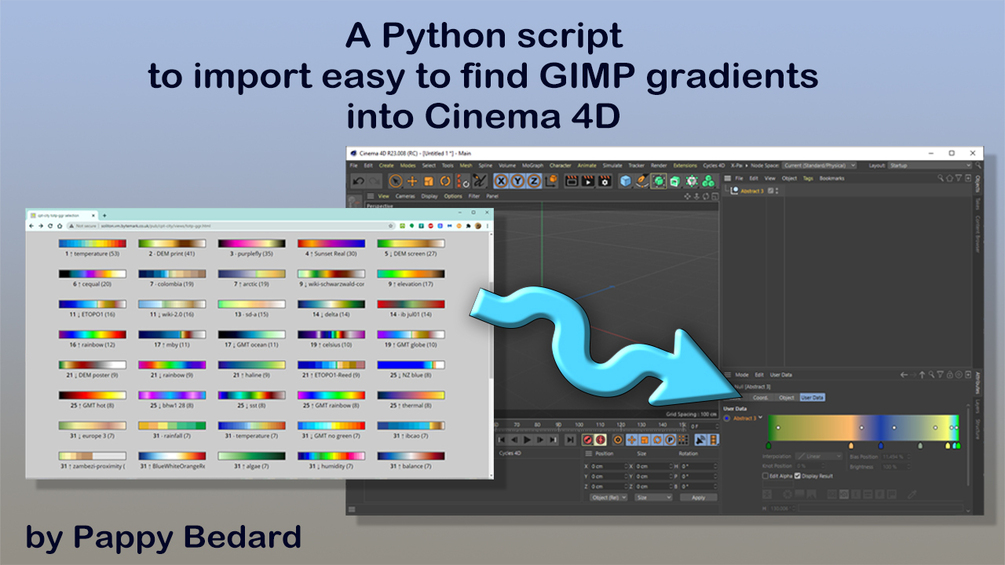The height and width of the screenshot is (565, 1005).
Task: Open Node Space dropdown Current (Standard/Physical)
Action: click(819, 165)
